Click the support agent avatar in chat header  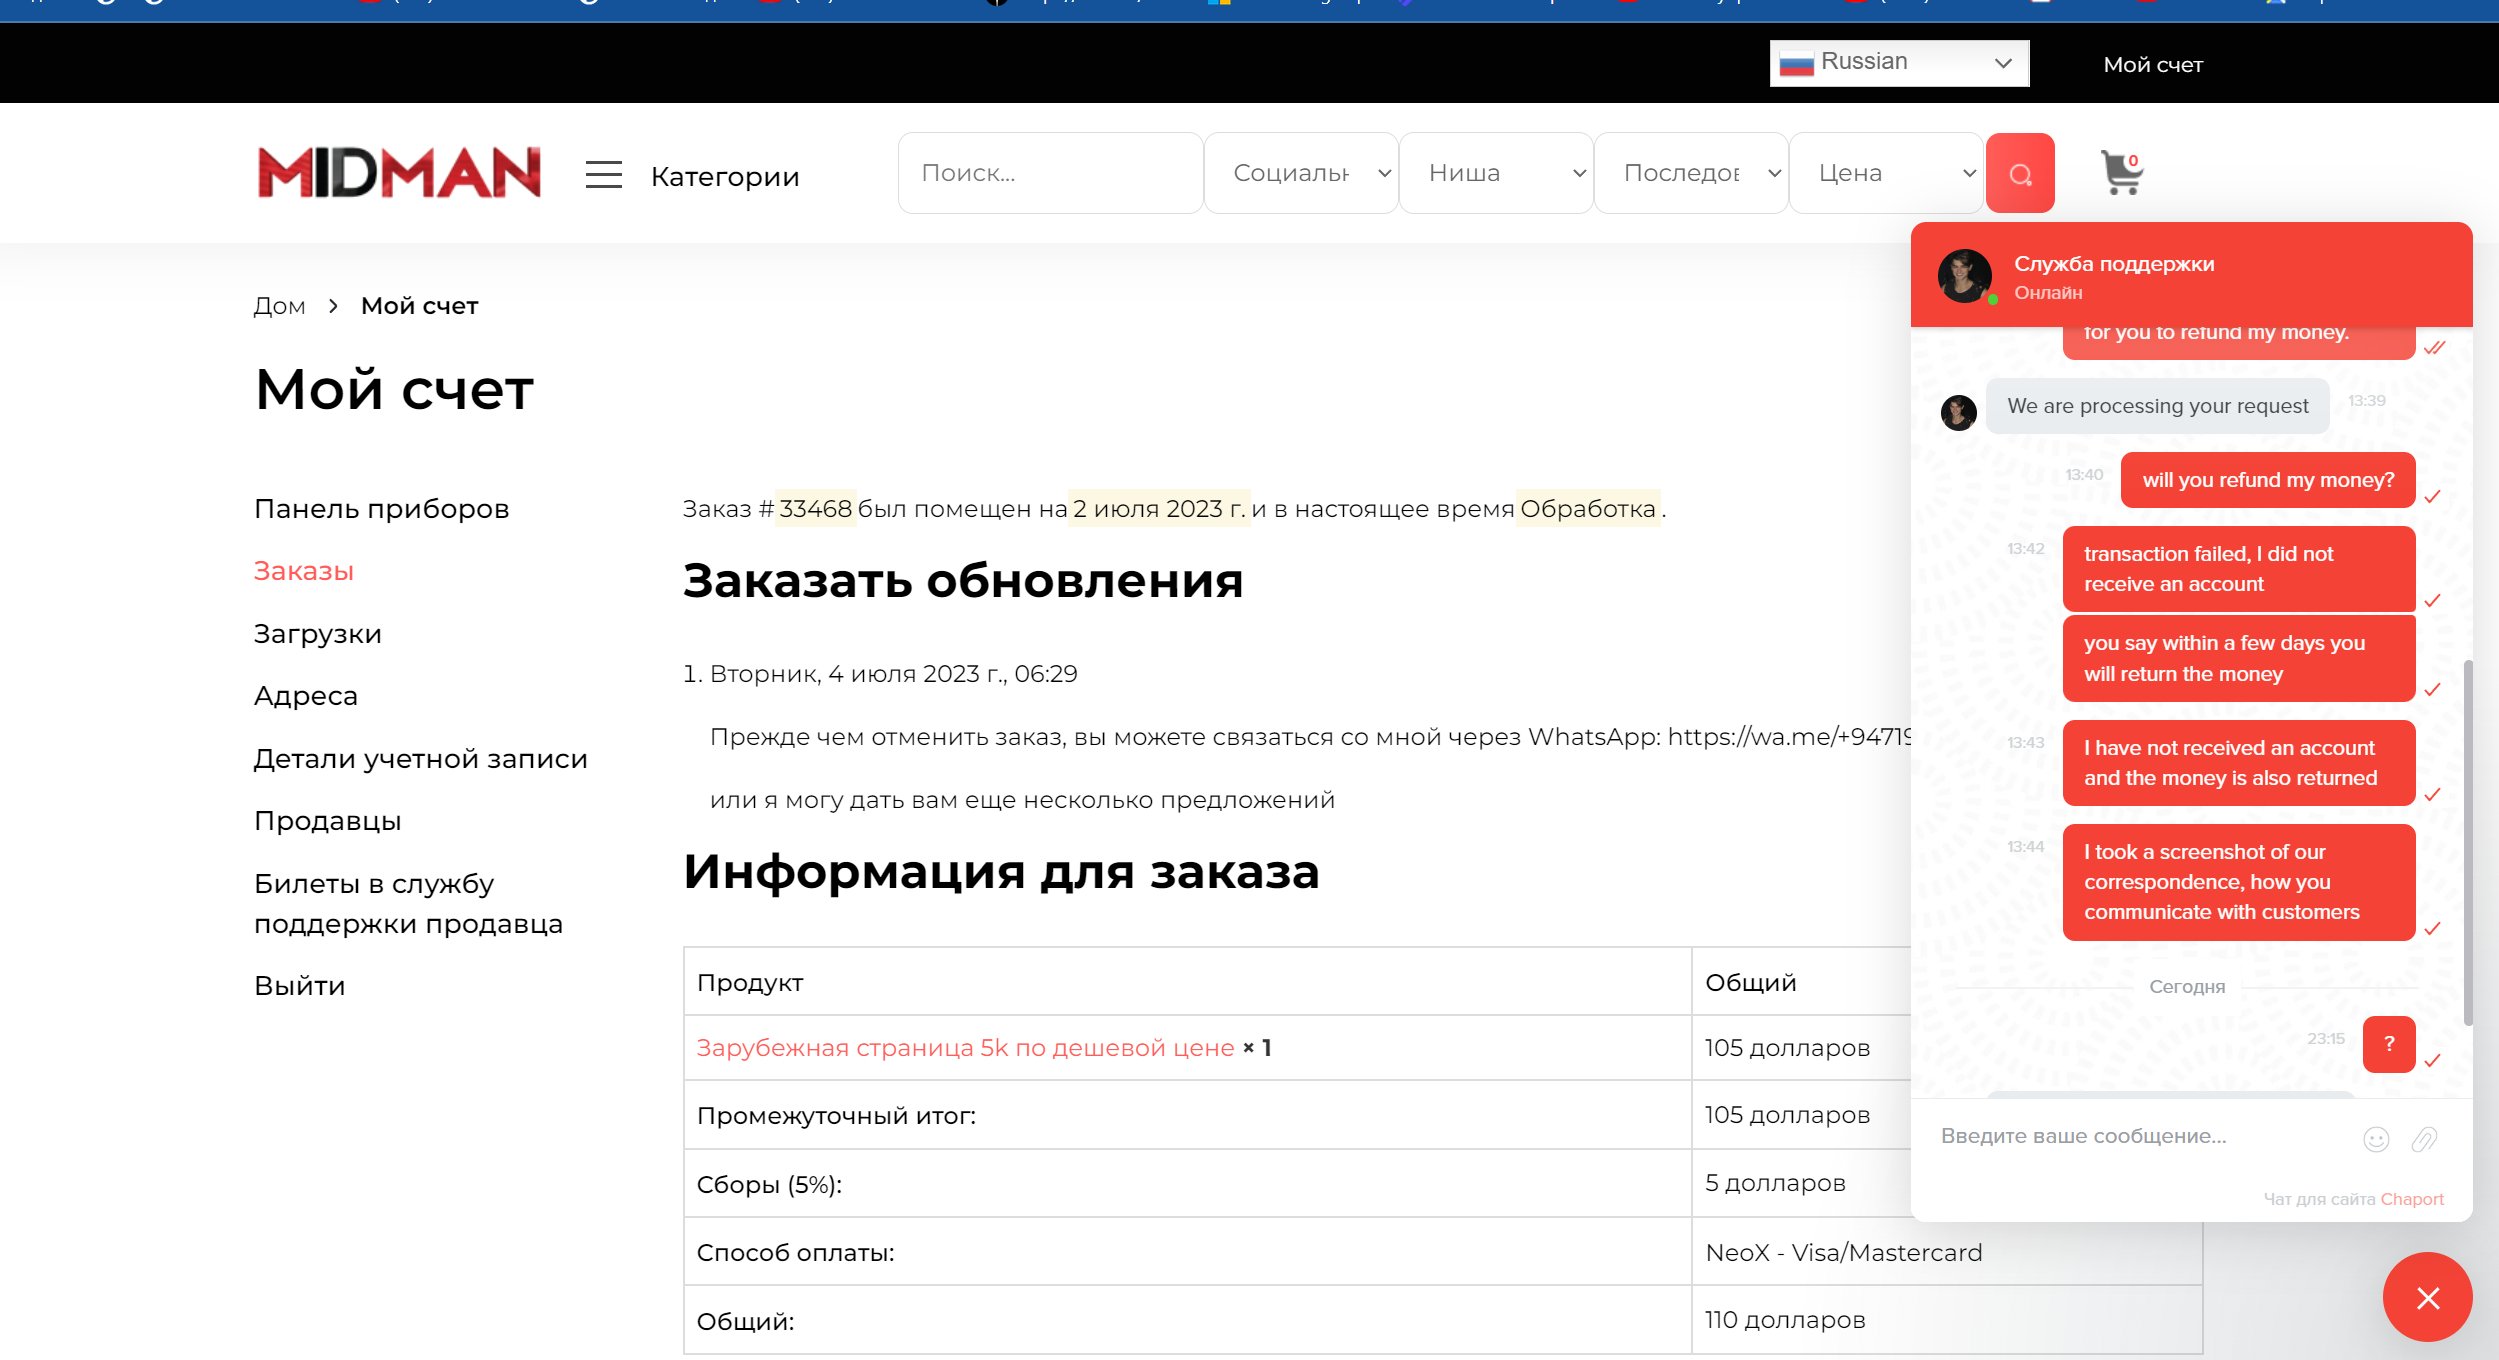click(1964, 276)
